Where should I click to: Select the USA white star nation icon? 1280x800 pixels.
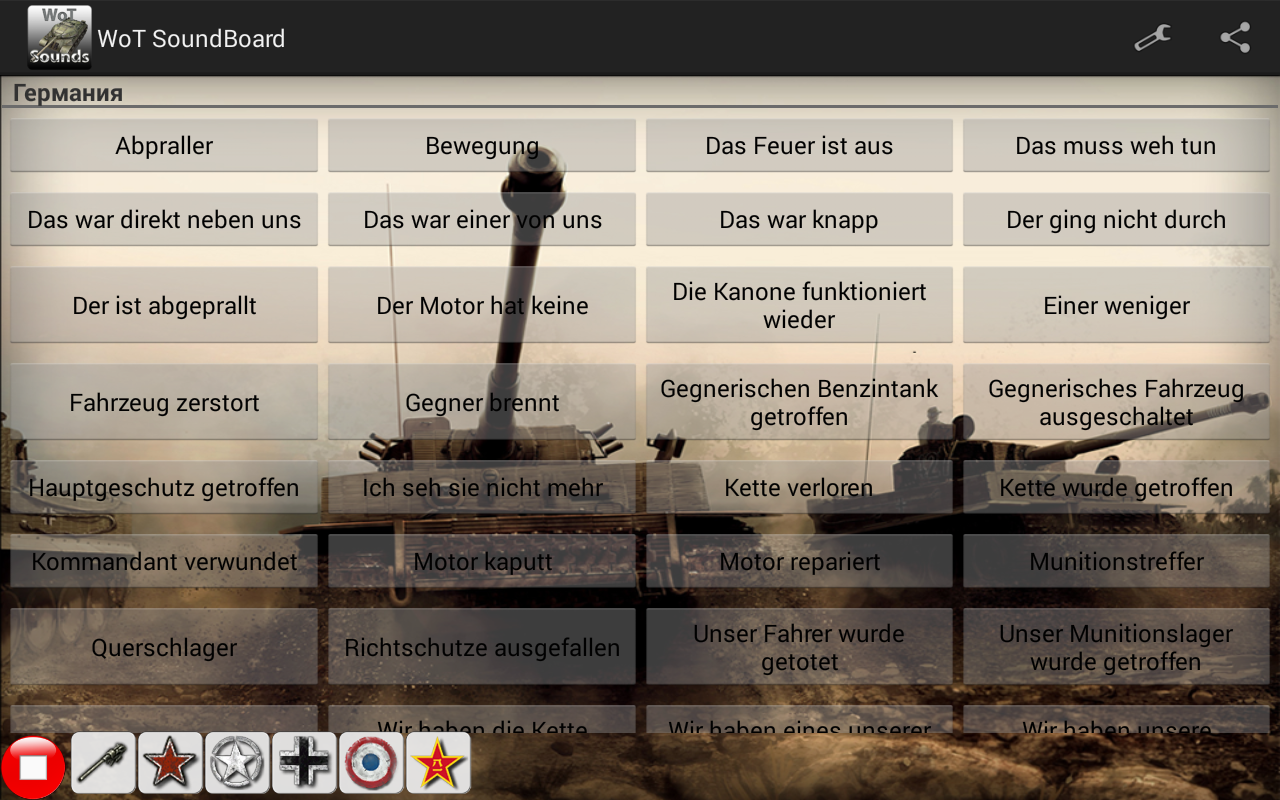238,763
